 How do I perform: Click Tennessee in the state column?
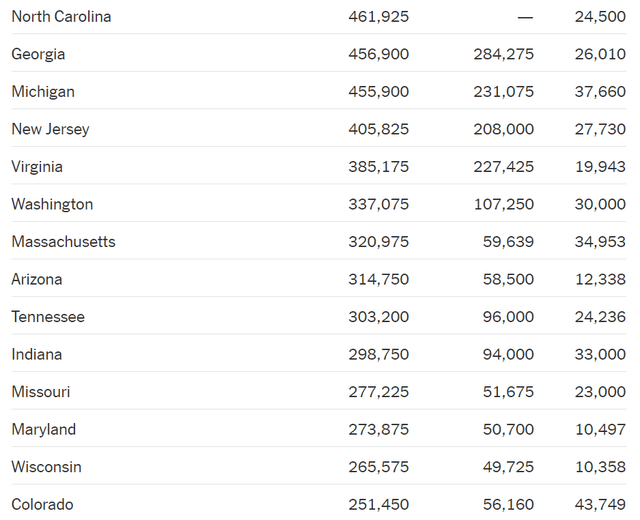click(x=48, y=317)
